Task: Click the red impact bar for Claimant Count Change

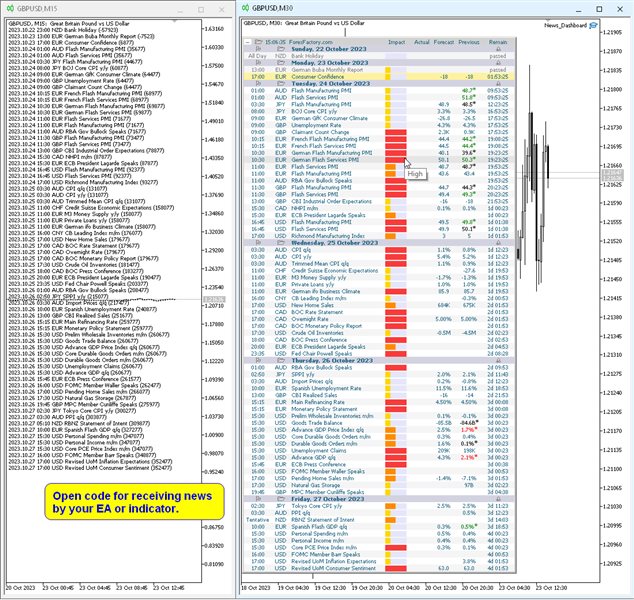Action: tap(396, 132)
